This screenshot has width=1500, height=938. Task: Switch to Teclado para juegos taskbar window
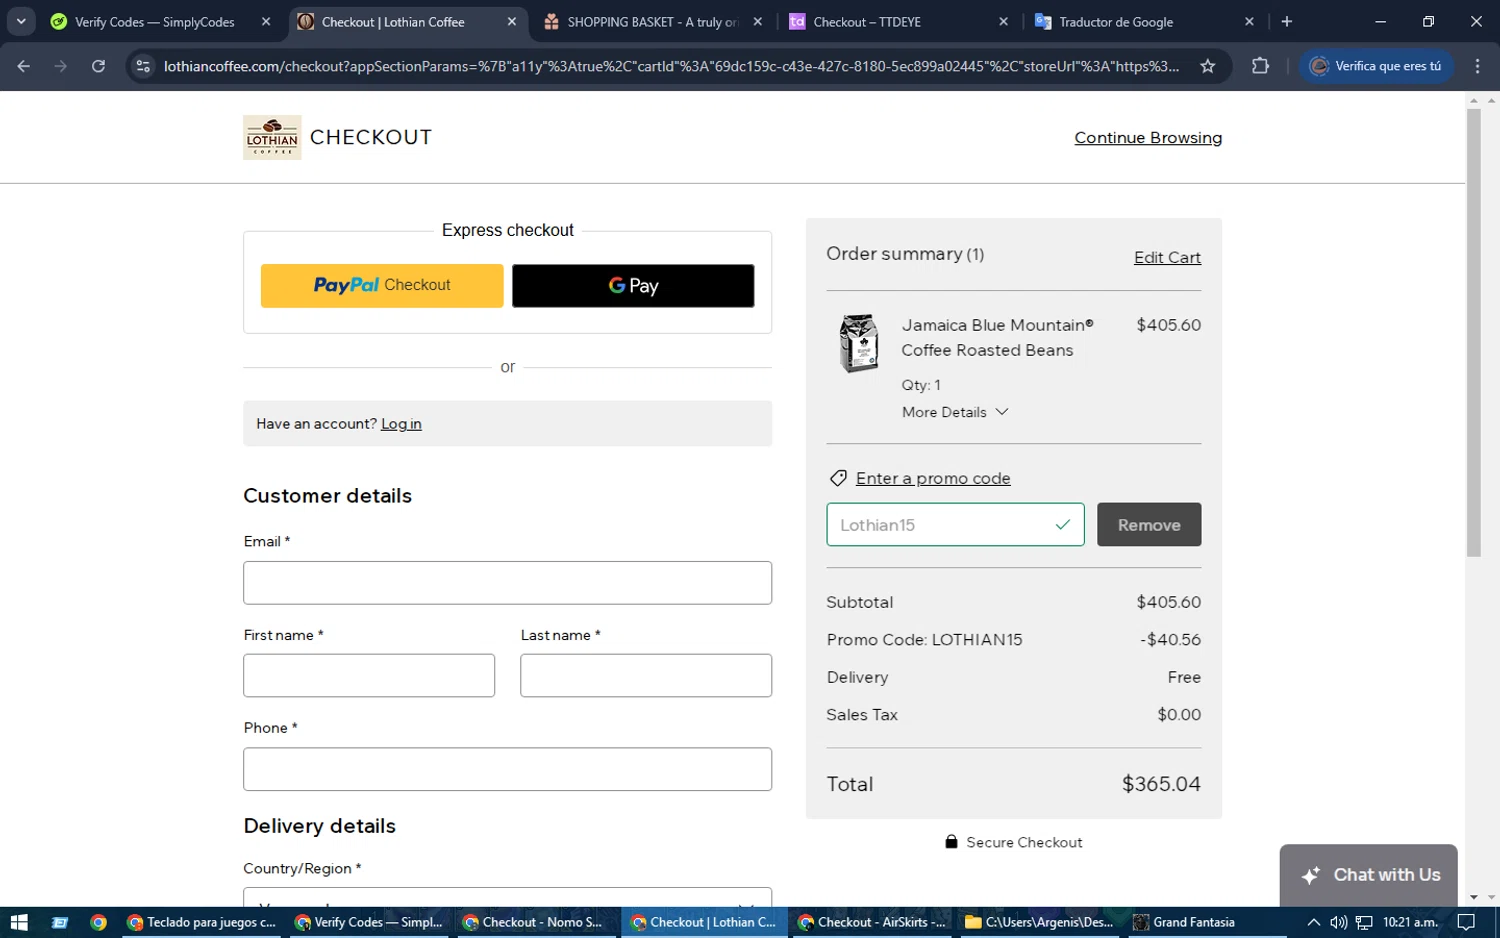202,922
